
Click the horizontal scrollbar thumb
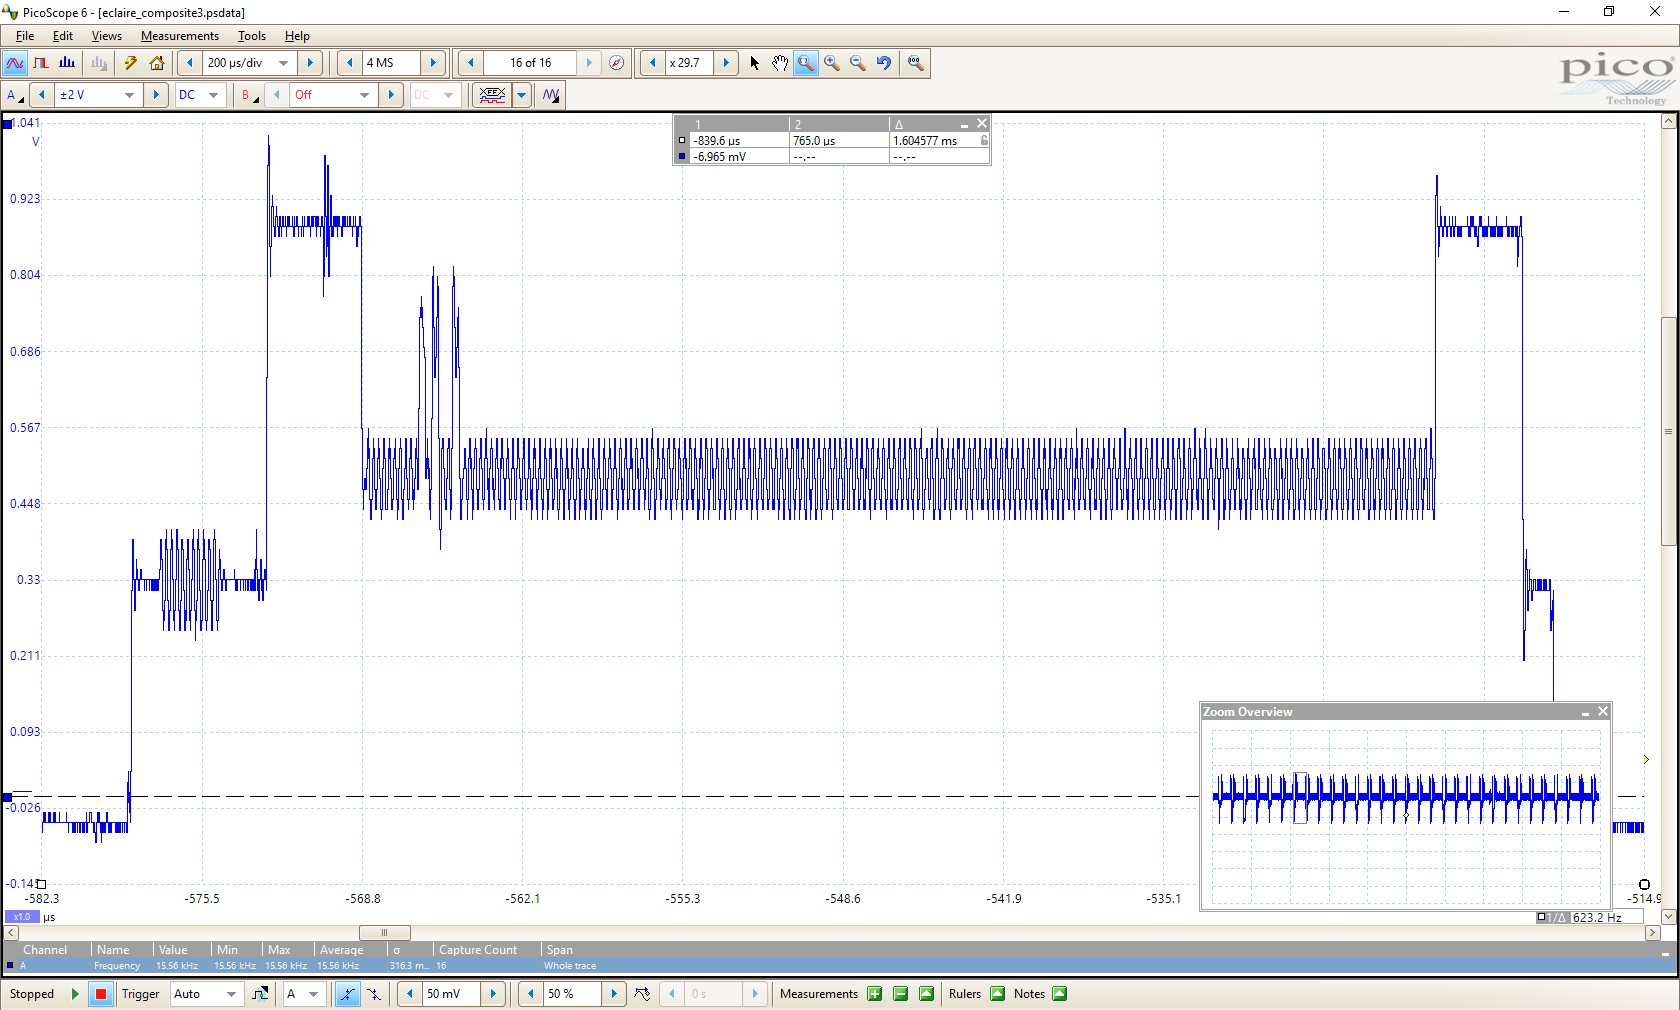384,933
